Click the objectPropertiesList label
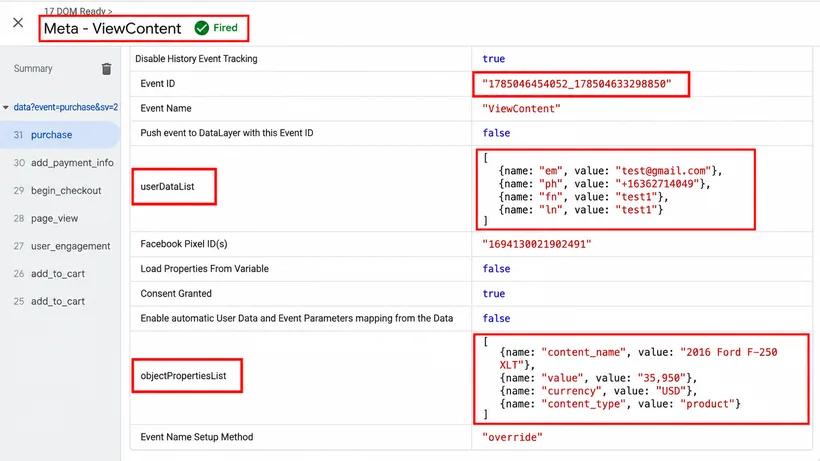This screenshot has height=461, width=820. [x=184, y=375]
